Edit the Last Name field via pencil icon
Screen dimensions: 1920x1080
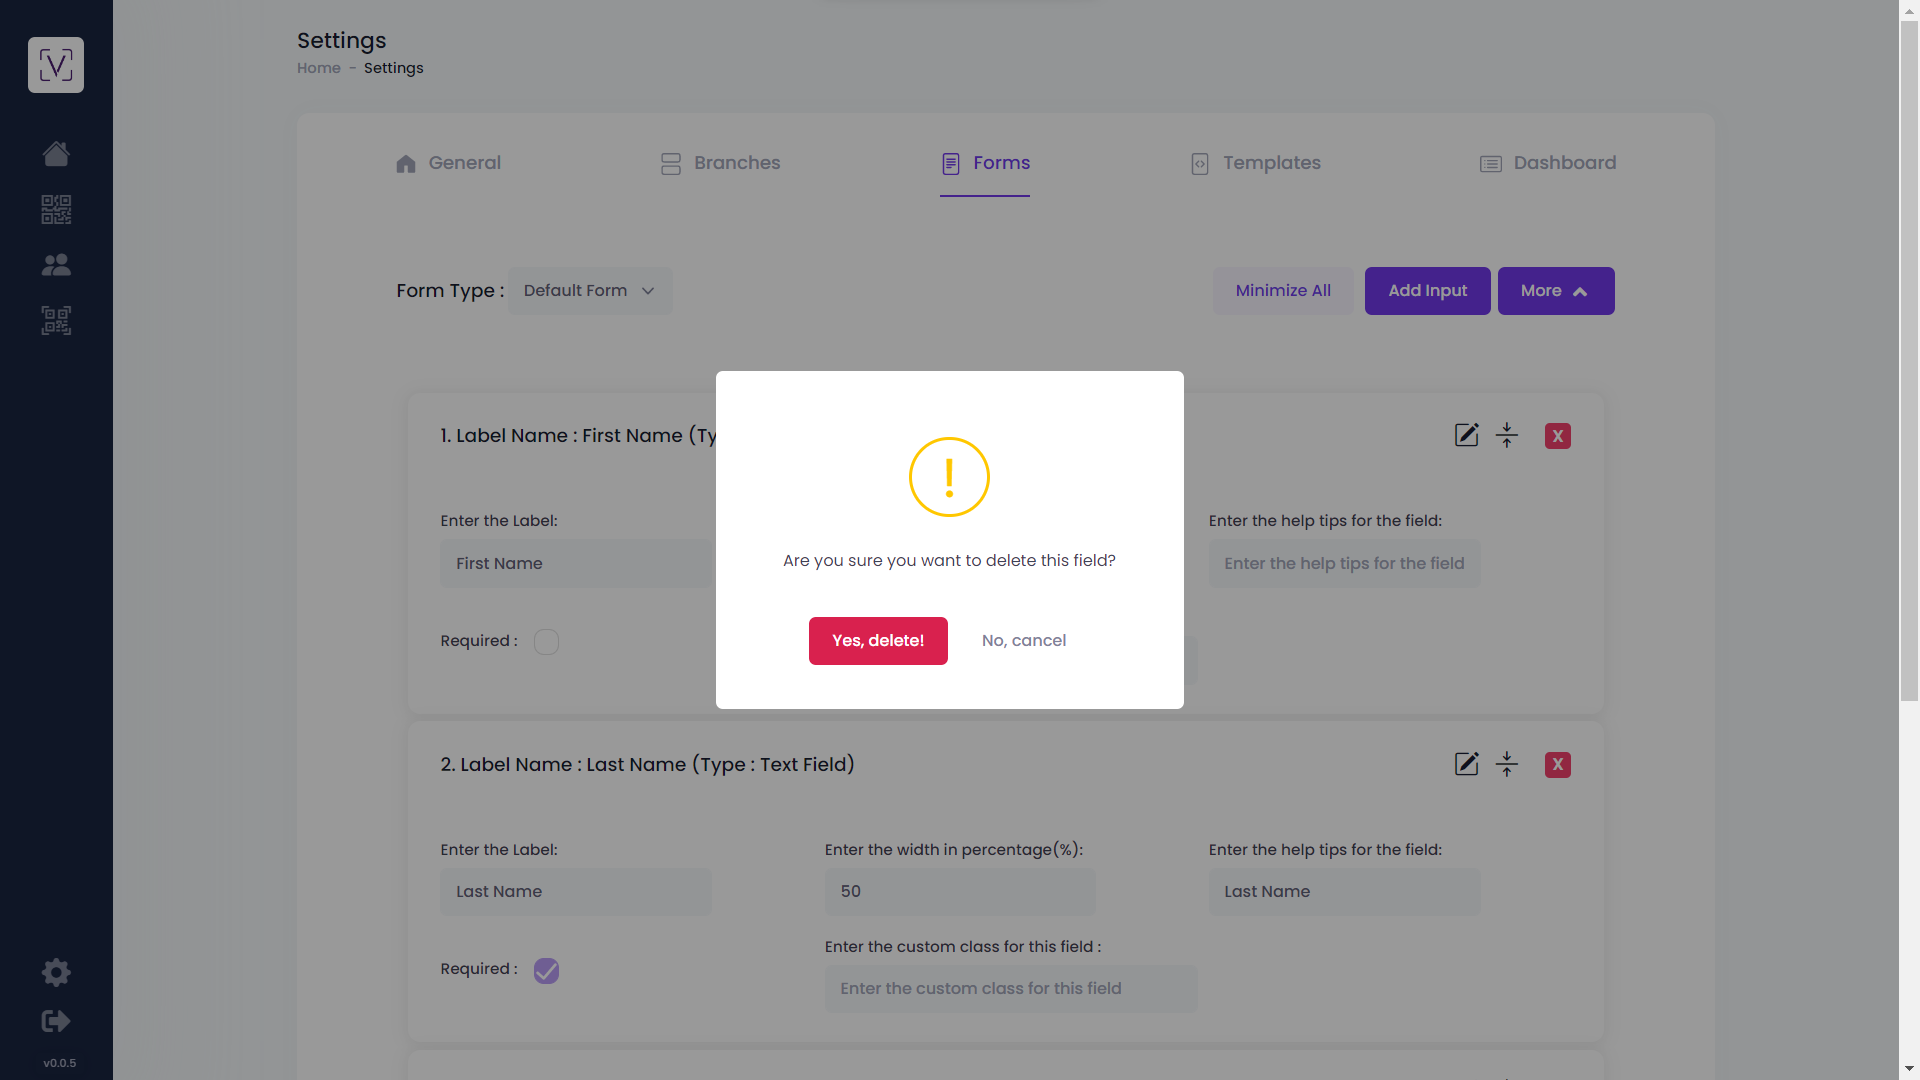1466,765
